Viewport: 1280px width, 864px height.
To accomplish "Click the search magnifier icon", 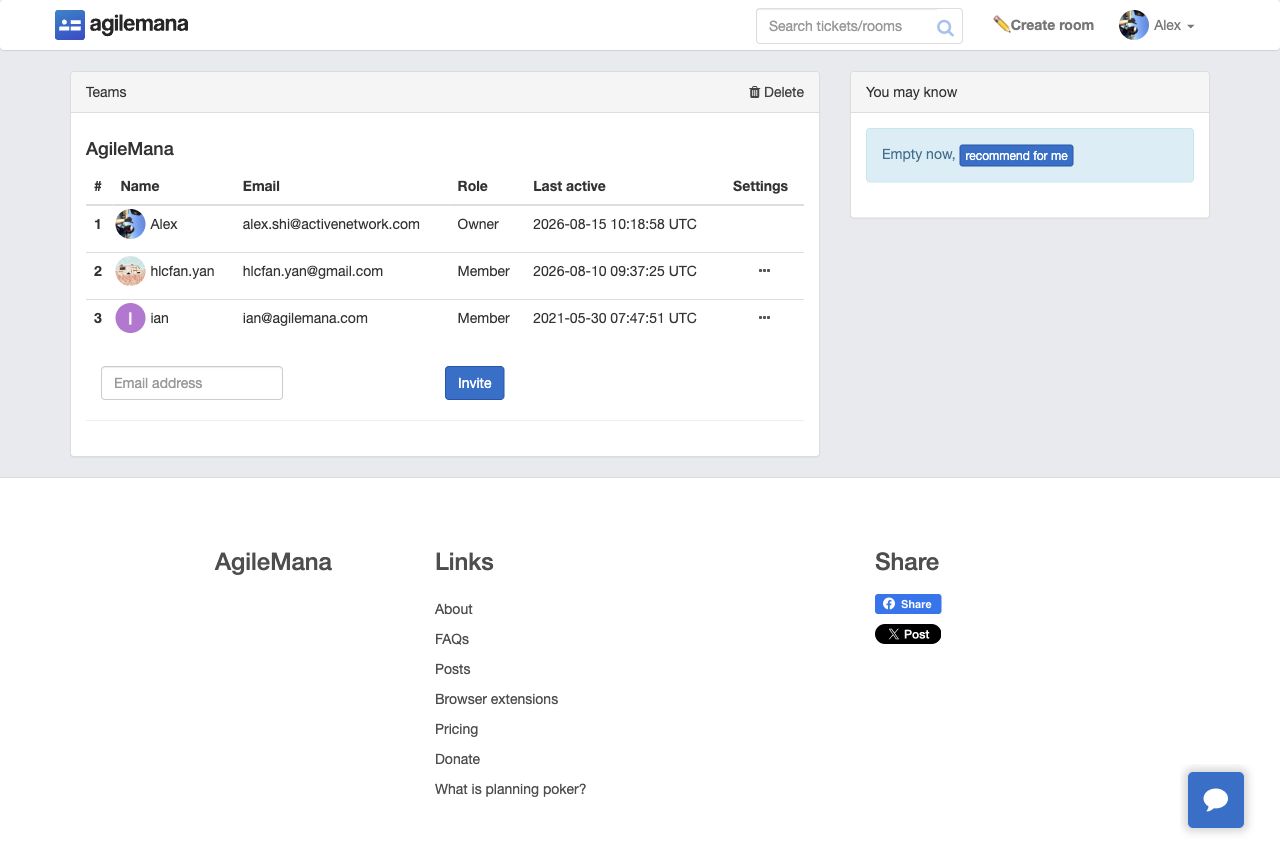I will tap(945, 27).
